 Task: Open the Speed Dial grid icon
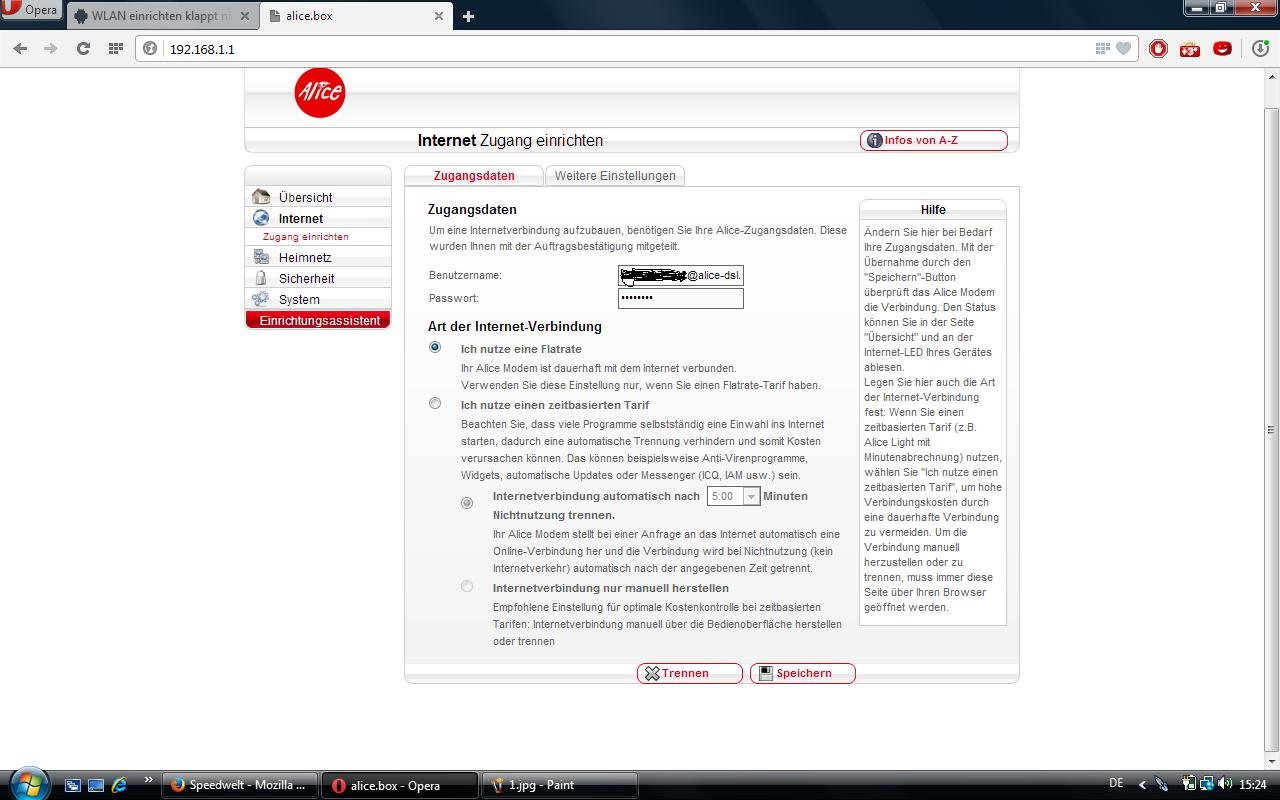[115, 48]
